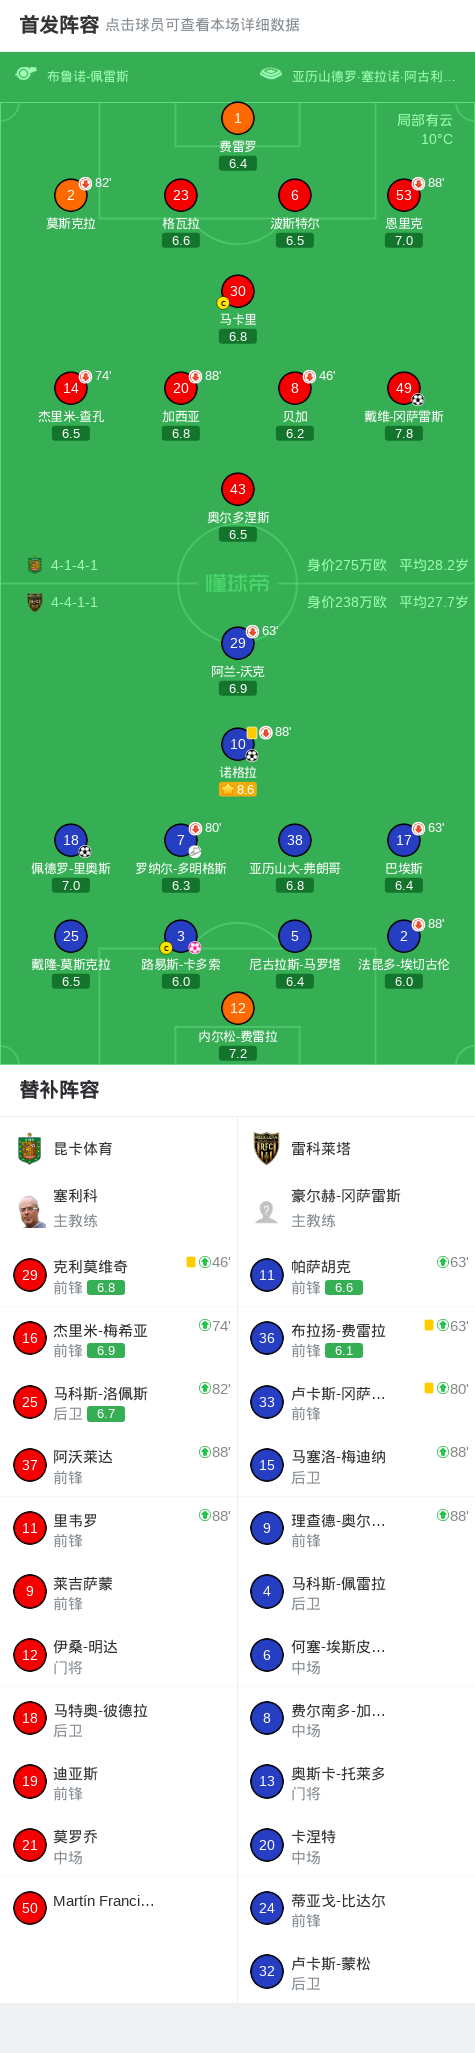Select player 30 马卡里 captain circle

click(x=237, y=291)
